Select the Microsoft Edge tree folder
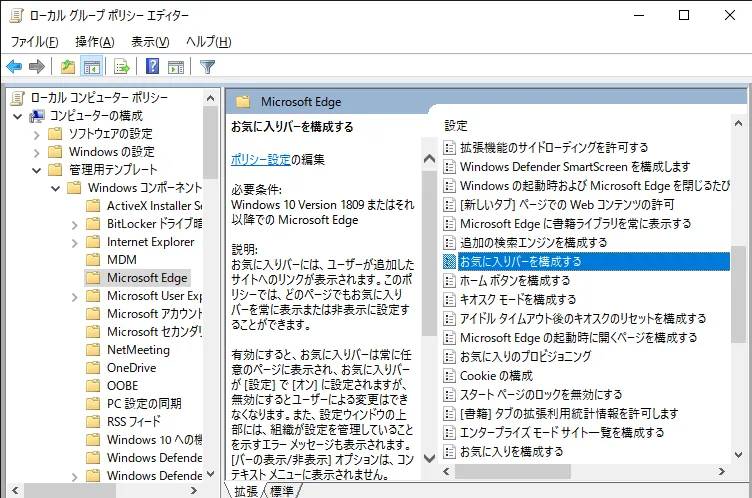The width and height of the screenshot is (752, 498). click(147, 278)
